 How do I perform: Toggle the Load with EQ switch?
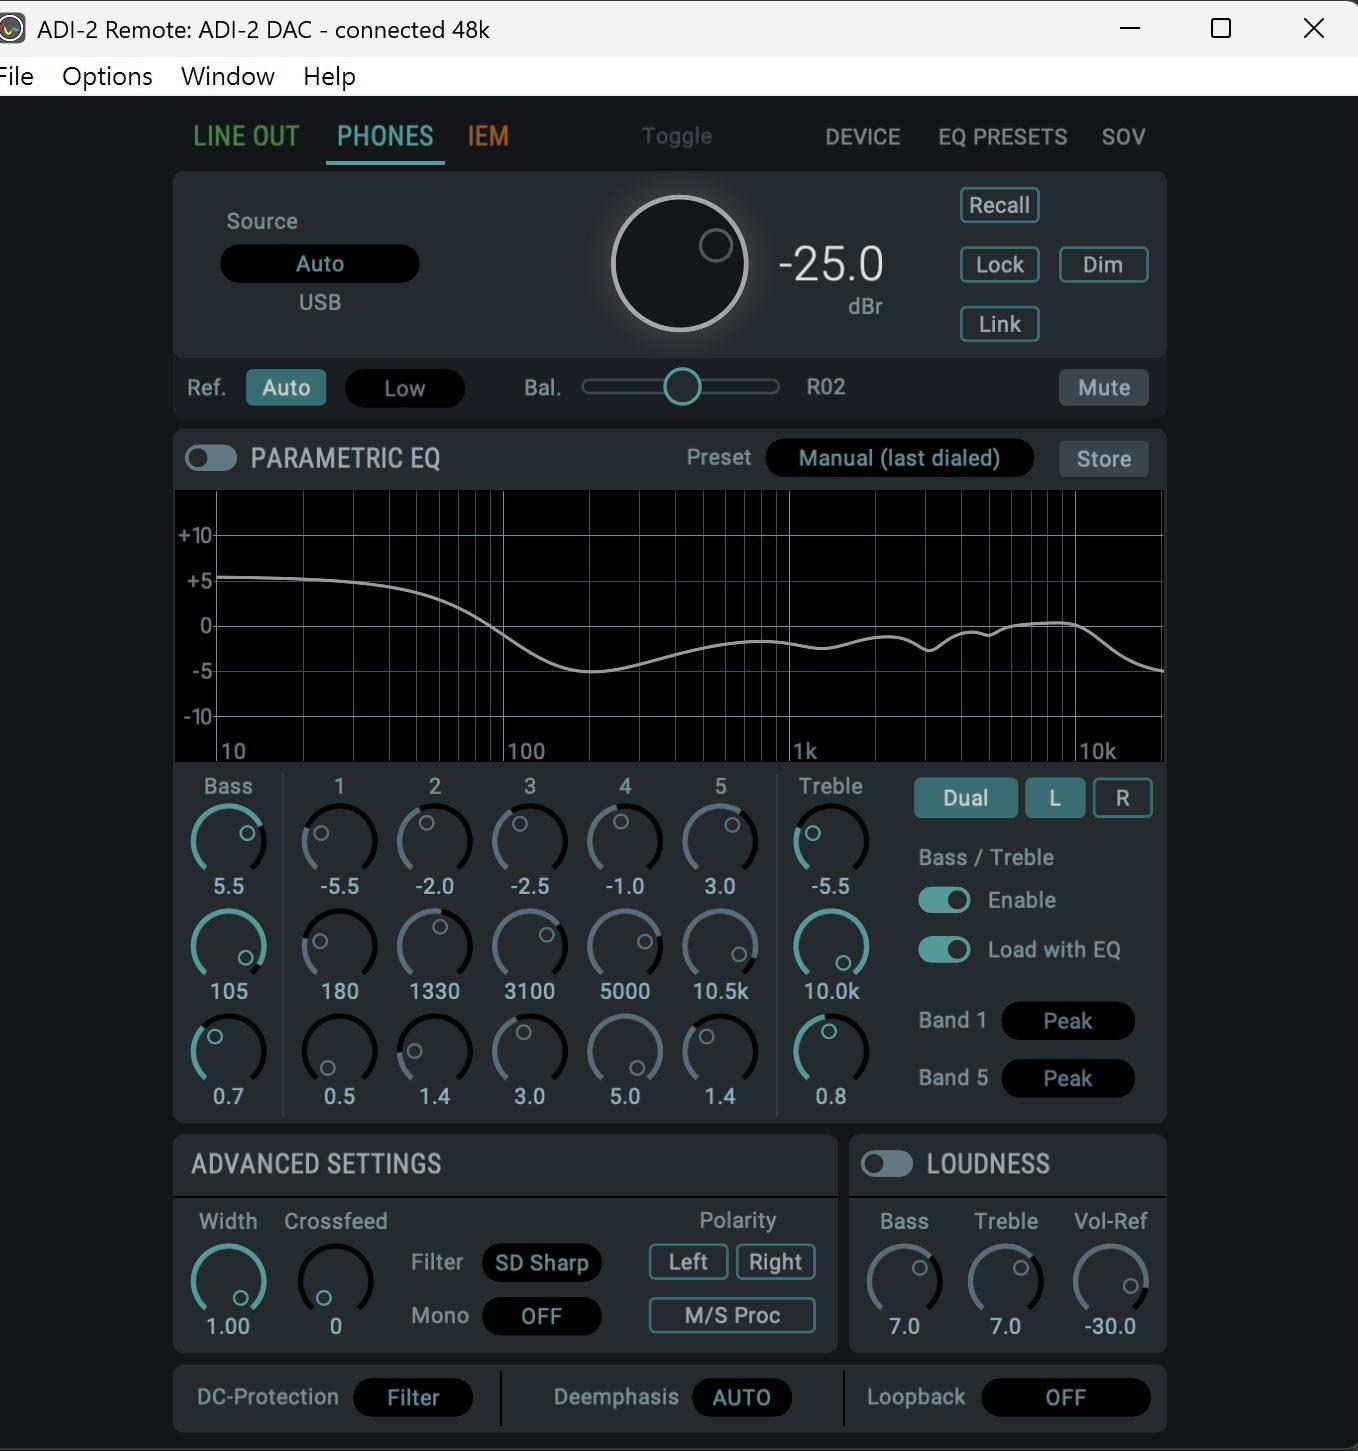pyautogui.click(x=944, y=949)
